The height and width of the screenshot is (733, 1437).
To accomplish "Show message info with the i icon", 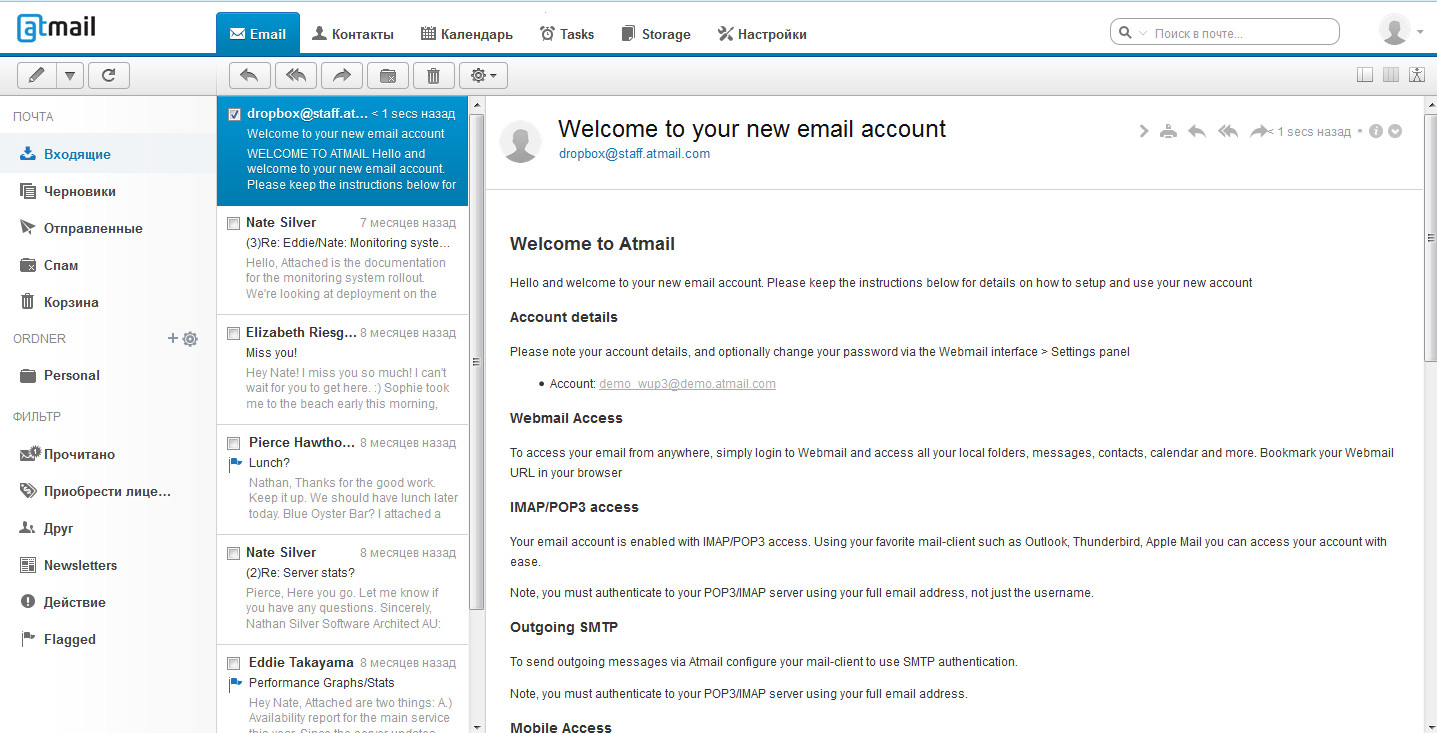I will [1376, 131].
